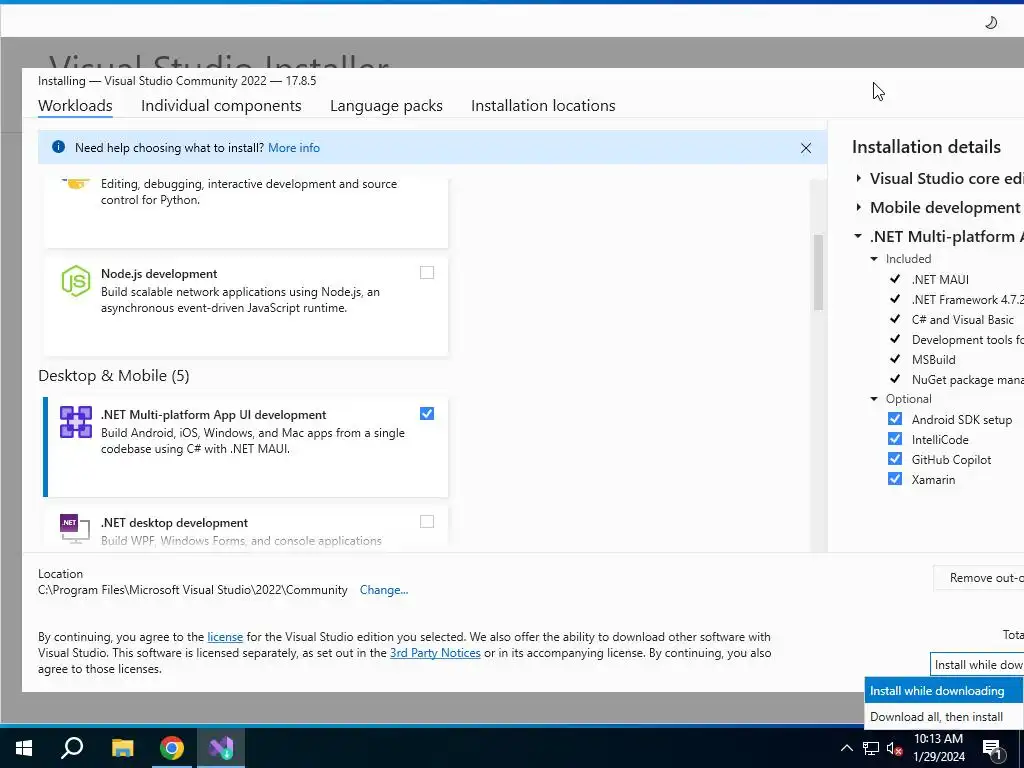Open network status tray icon

pos(871,748)
